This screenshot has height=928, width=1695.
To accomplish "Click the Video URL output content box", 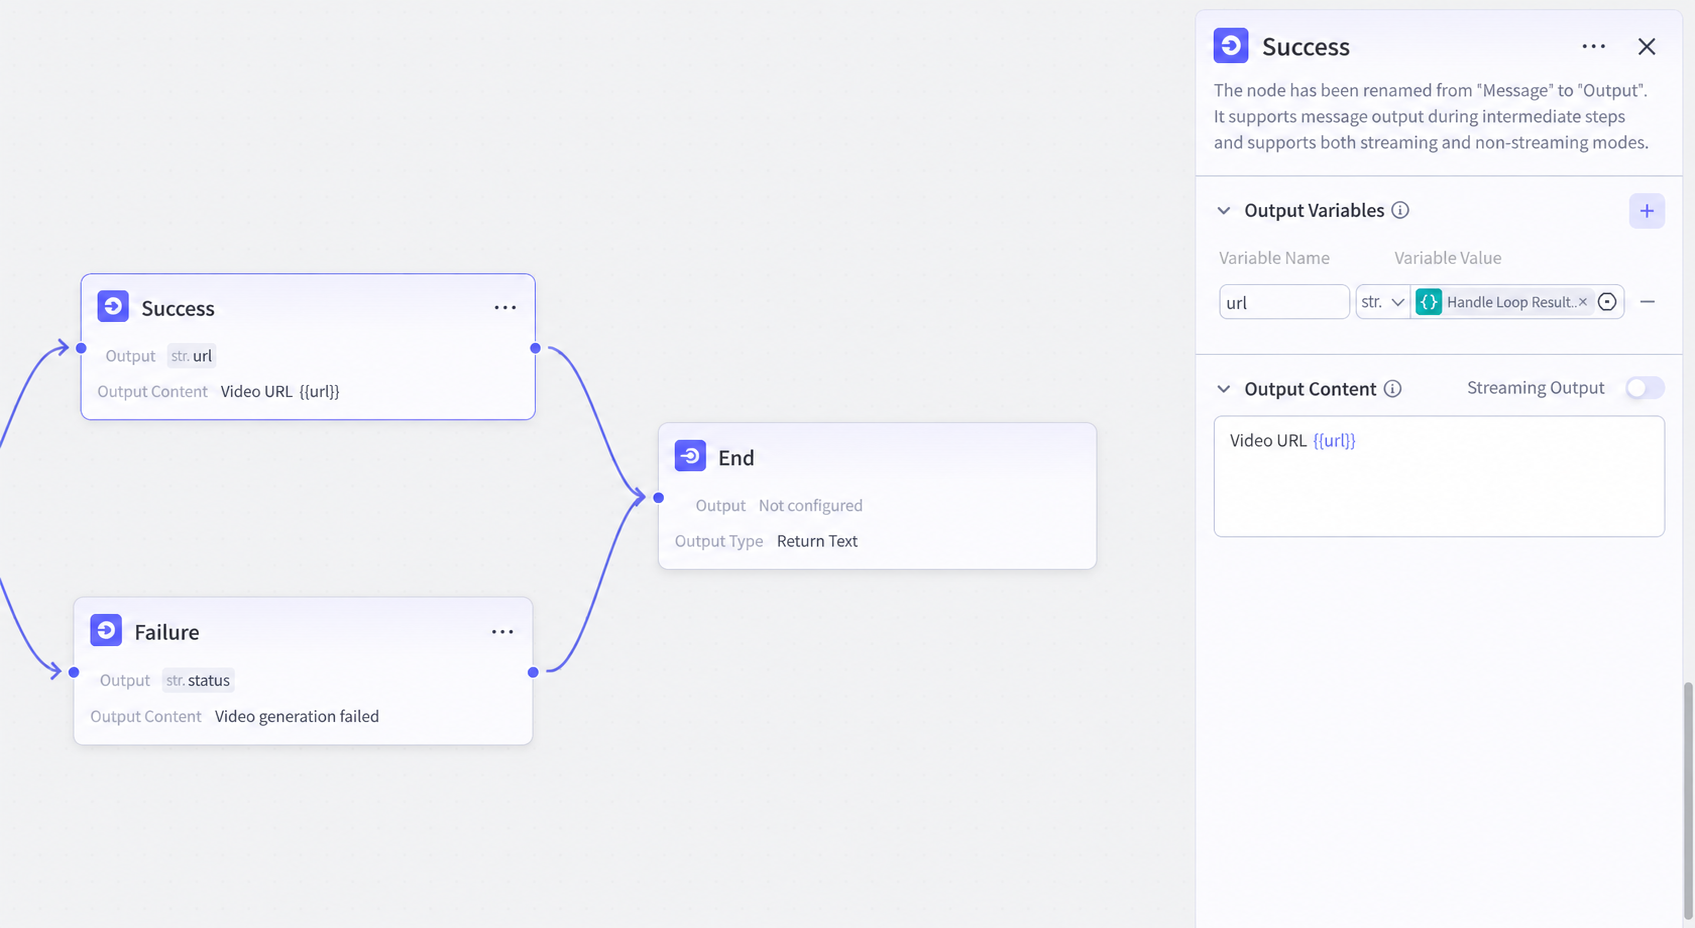I will click(x=1439, y=477).
